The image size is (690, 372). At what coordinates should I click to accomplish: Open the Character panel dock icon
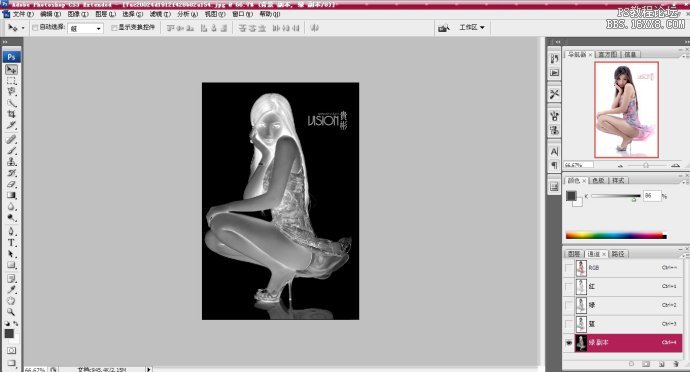click(554, 151)
